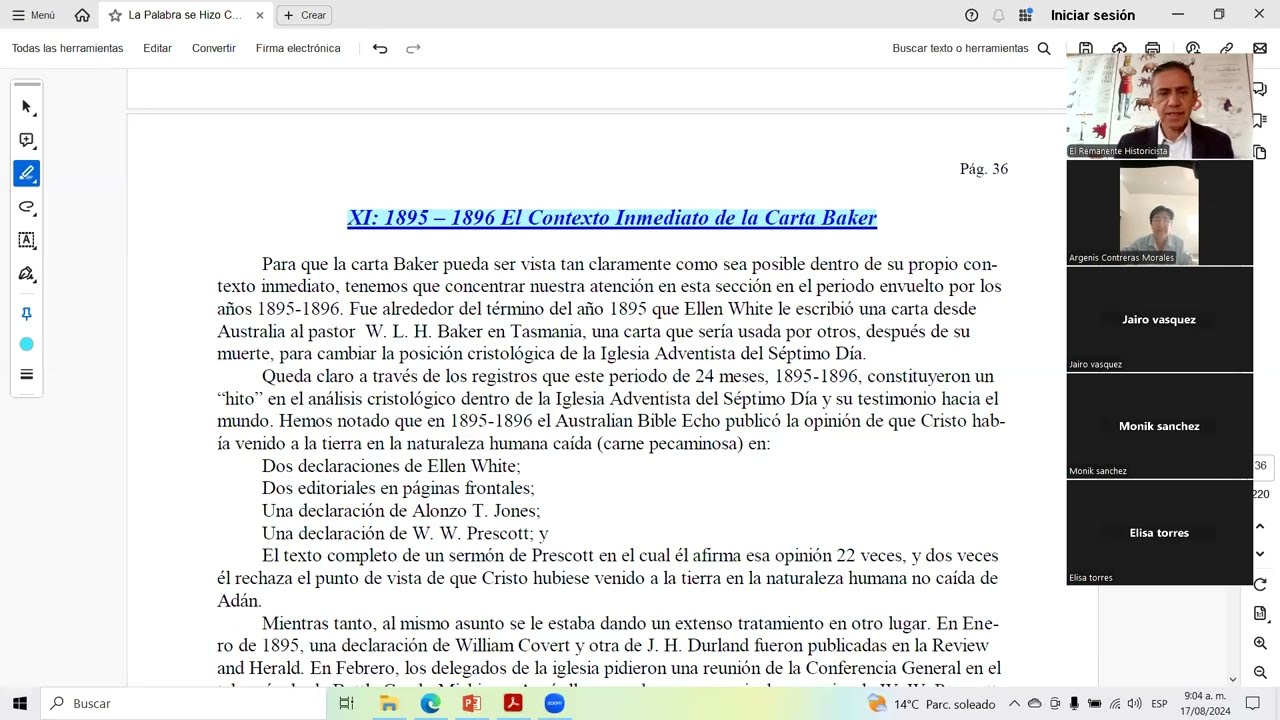
Task: Pick the freehand draw lasso tool
Action: click(x=27, y=207)
